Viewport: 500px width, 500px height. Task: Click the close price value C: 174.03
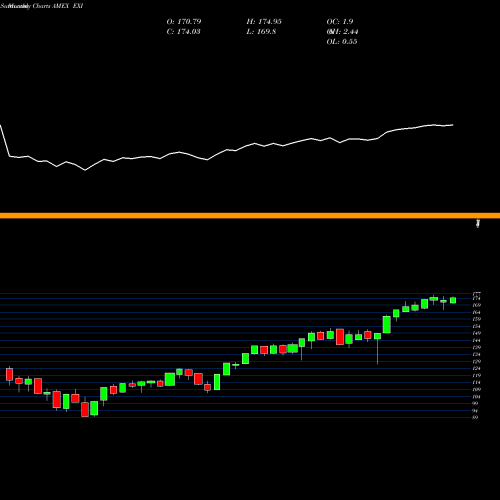[x=183, y=32]
